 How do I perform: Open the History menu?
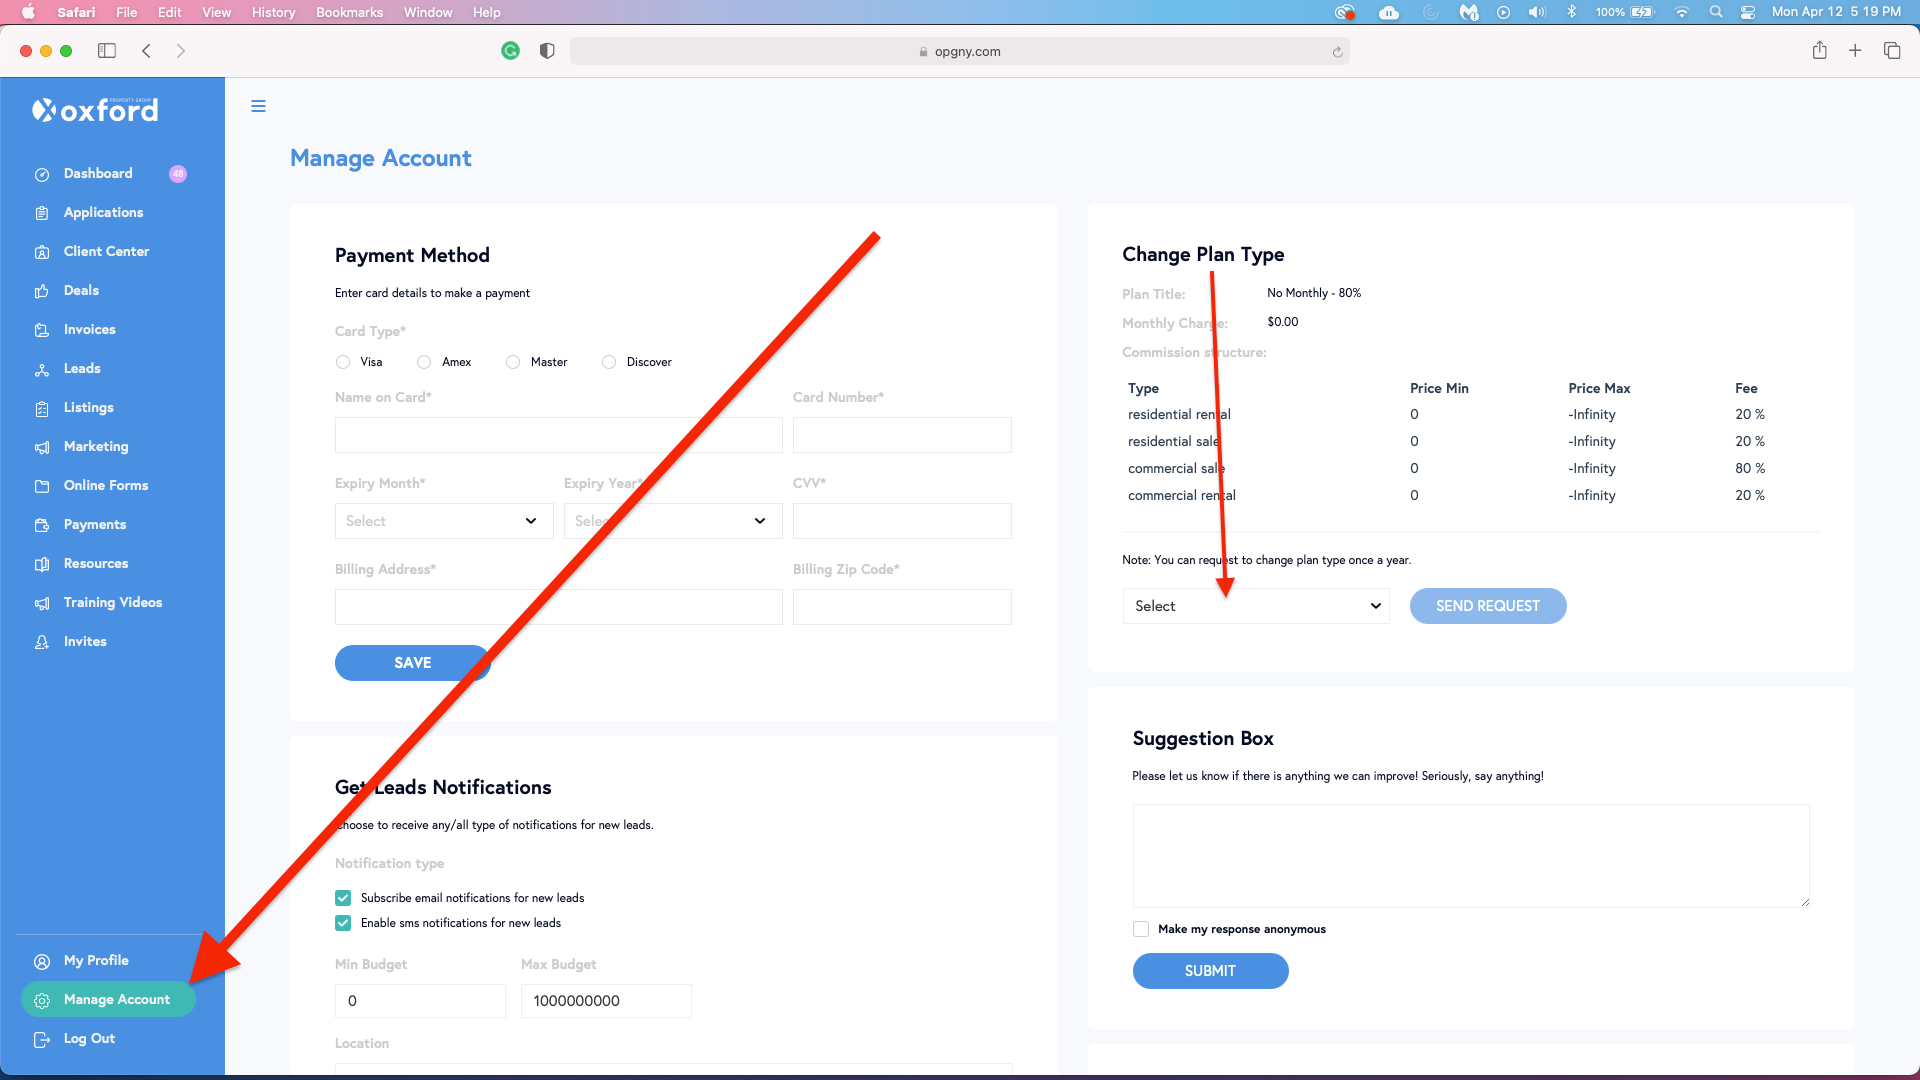pos(273,12)
